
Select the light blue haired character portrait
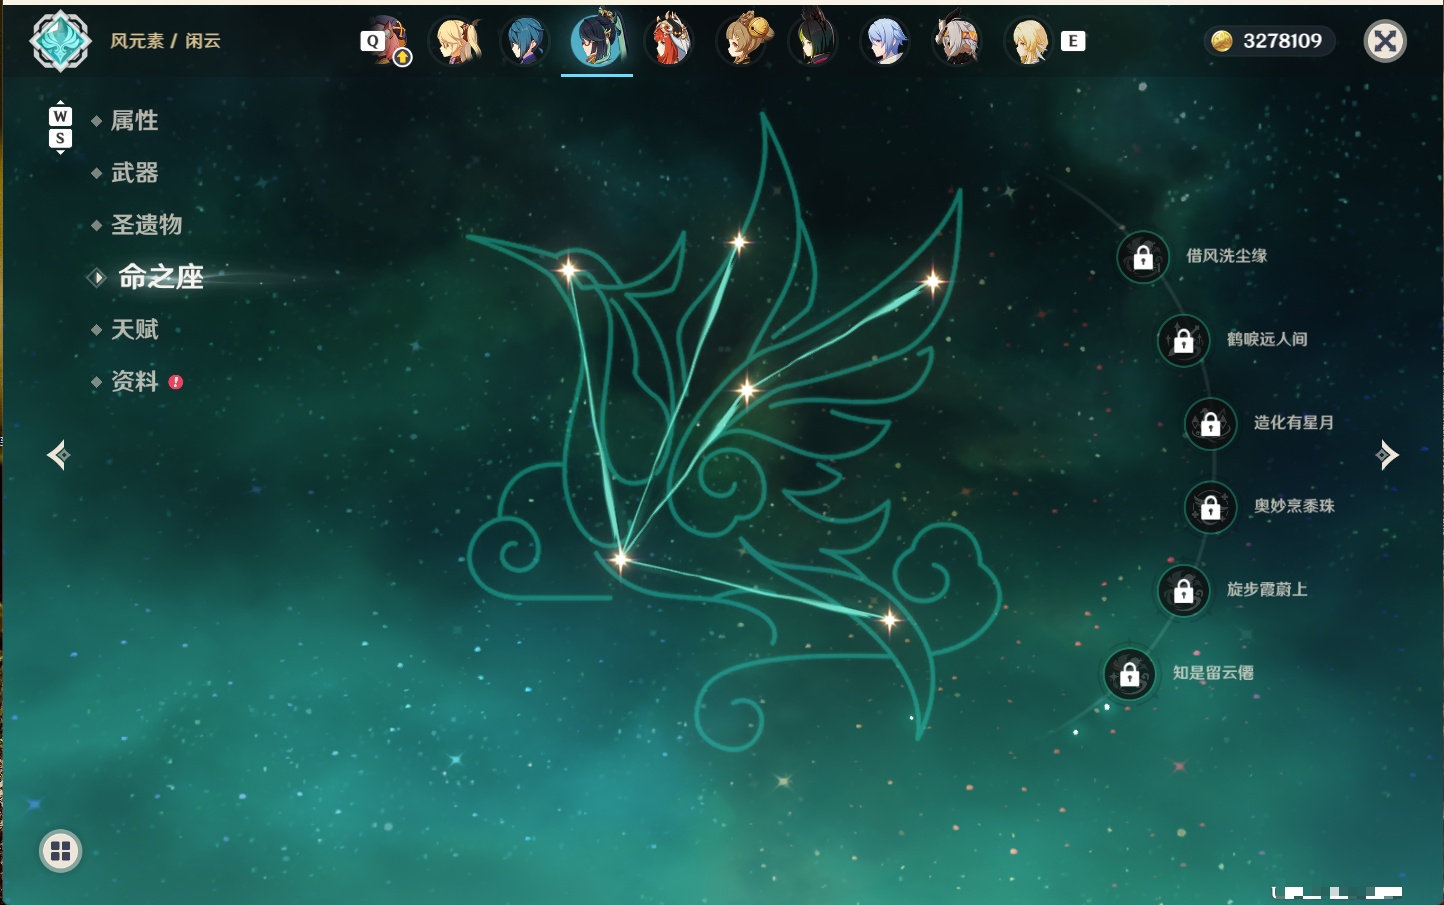tap(885, 41)
